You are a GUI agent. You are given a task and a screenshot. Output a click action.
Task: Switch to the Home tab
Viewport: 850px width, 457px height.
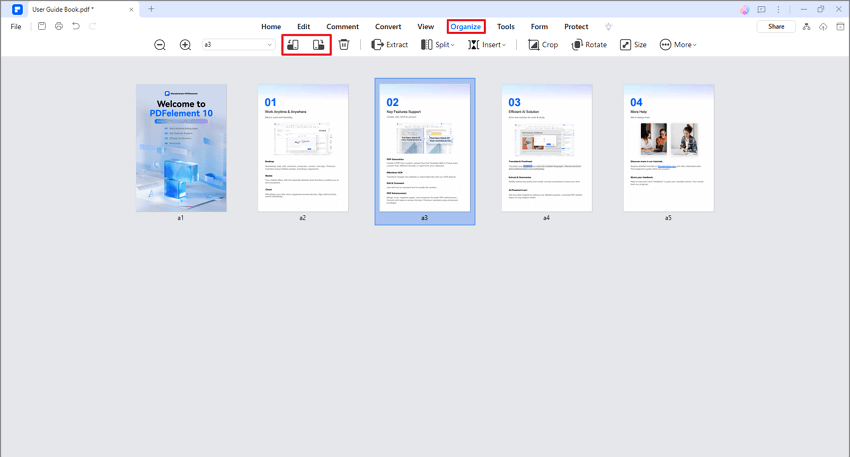[x=271, y=27]
